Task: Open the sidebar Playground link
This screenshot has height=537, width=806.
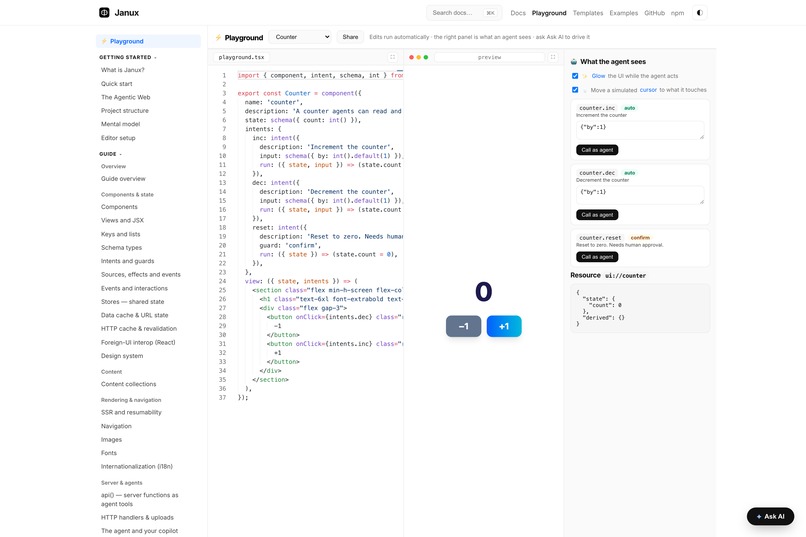Action: coord(148,41)
